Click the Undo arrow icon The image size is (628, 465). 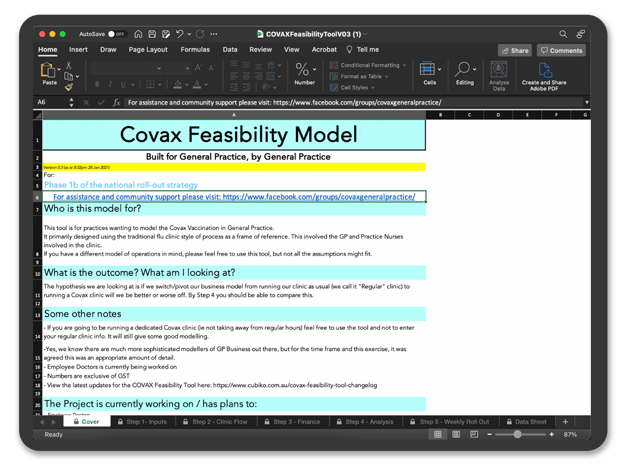pyautogui.click(x=180, y=34)
